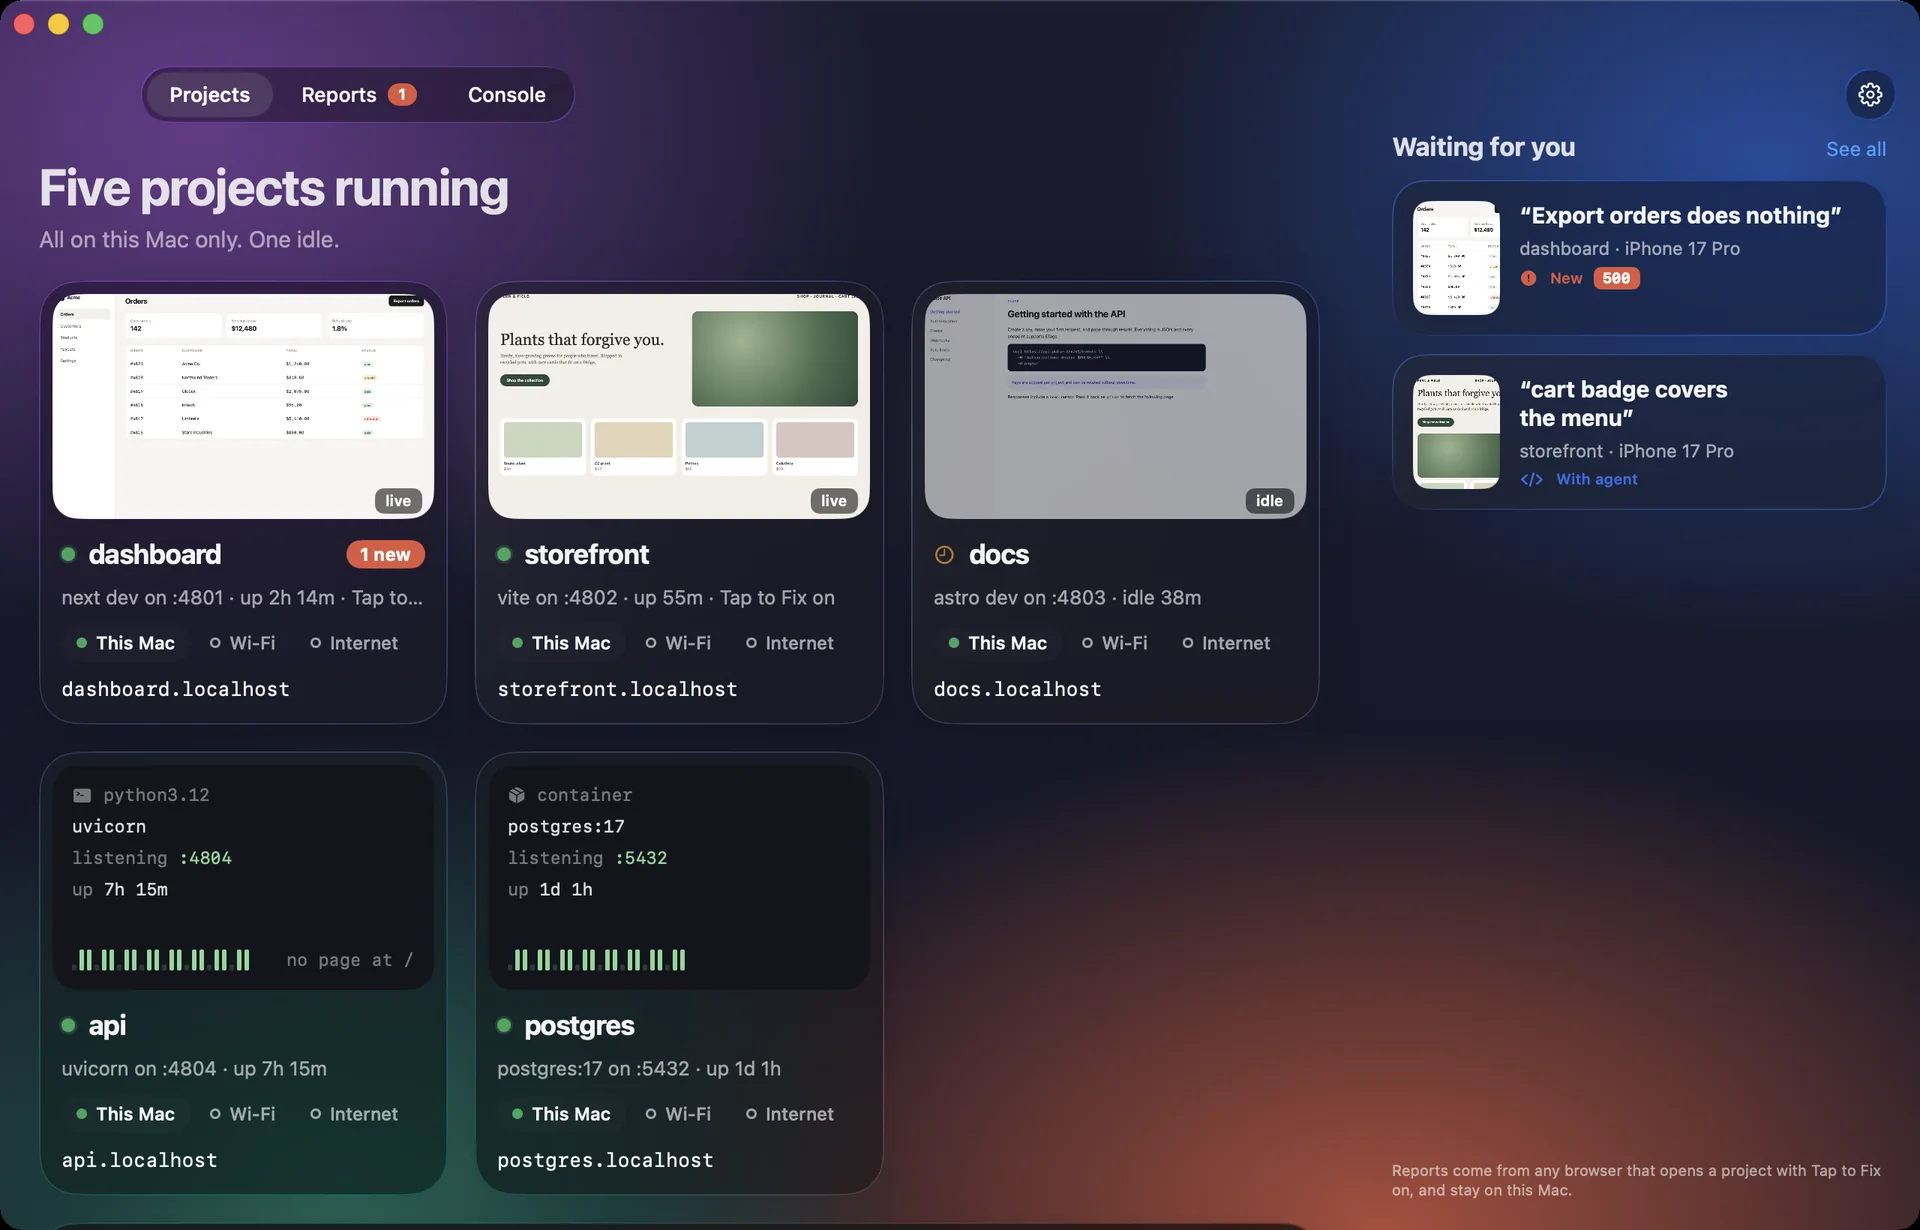Screen dimensions: 1920x1230
Task: Open the docs idle preview thumbnail
Action: tap(1115, 406)
